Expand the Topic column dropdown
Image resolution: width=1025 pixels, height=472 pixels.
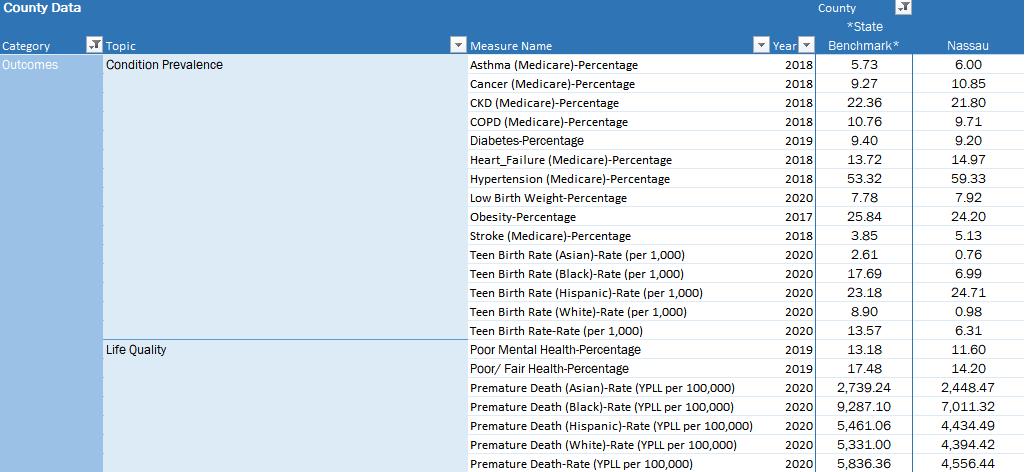(458, 45)
